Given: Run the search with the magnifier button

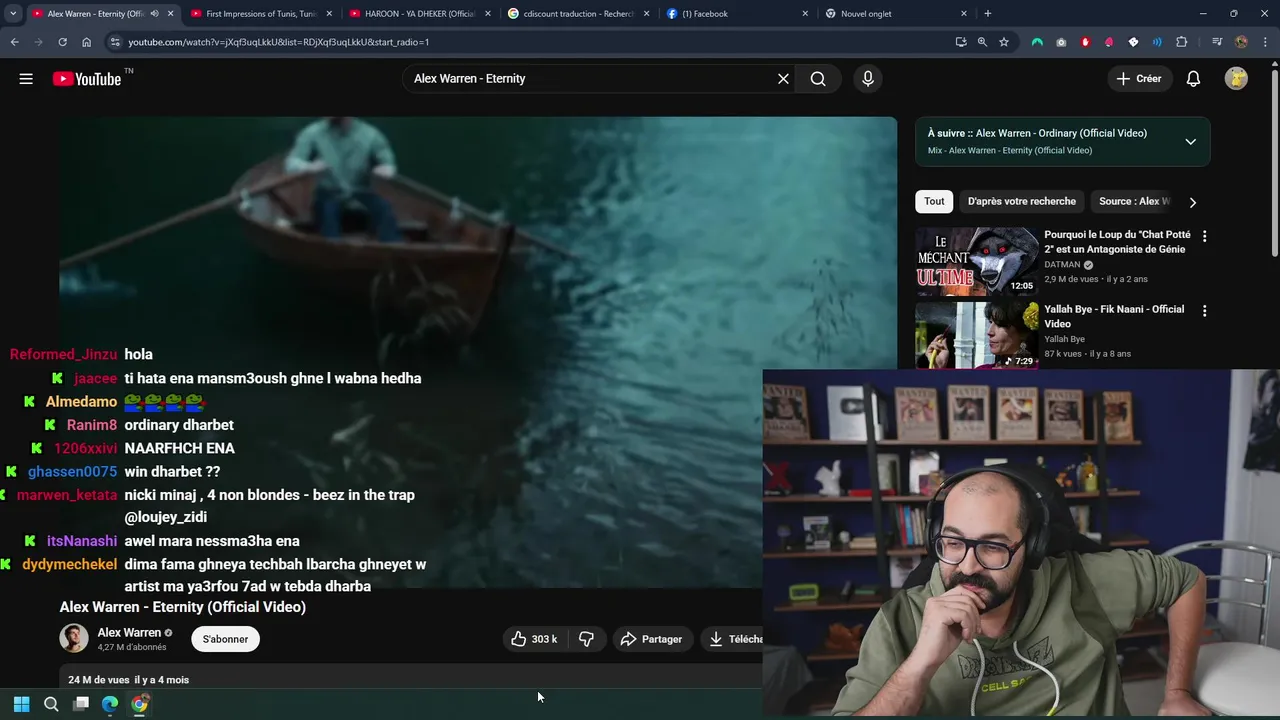Looking at the screenshot, I should pos(818,79).
